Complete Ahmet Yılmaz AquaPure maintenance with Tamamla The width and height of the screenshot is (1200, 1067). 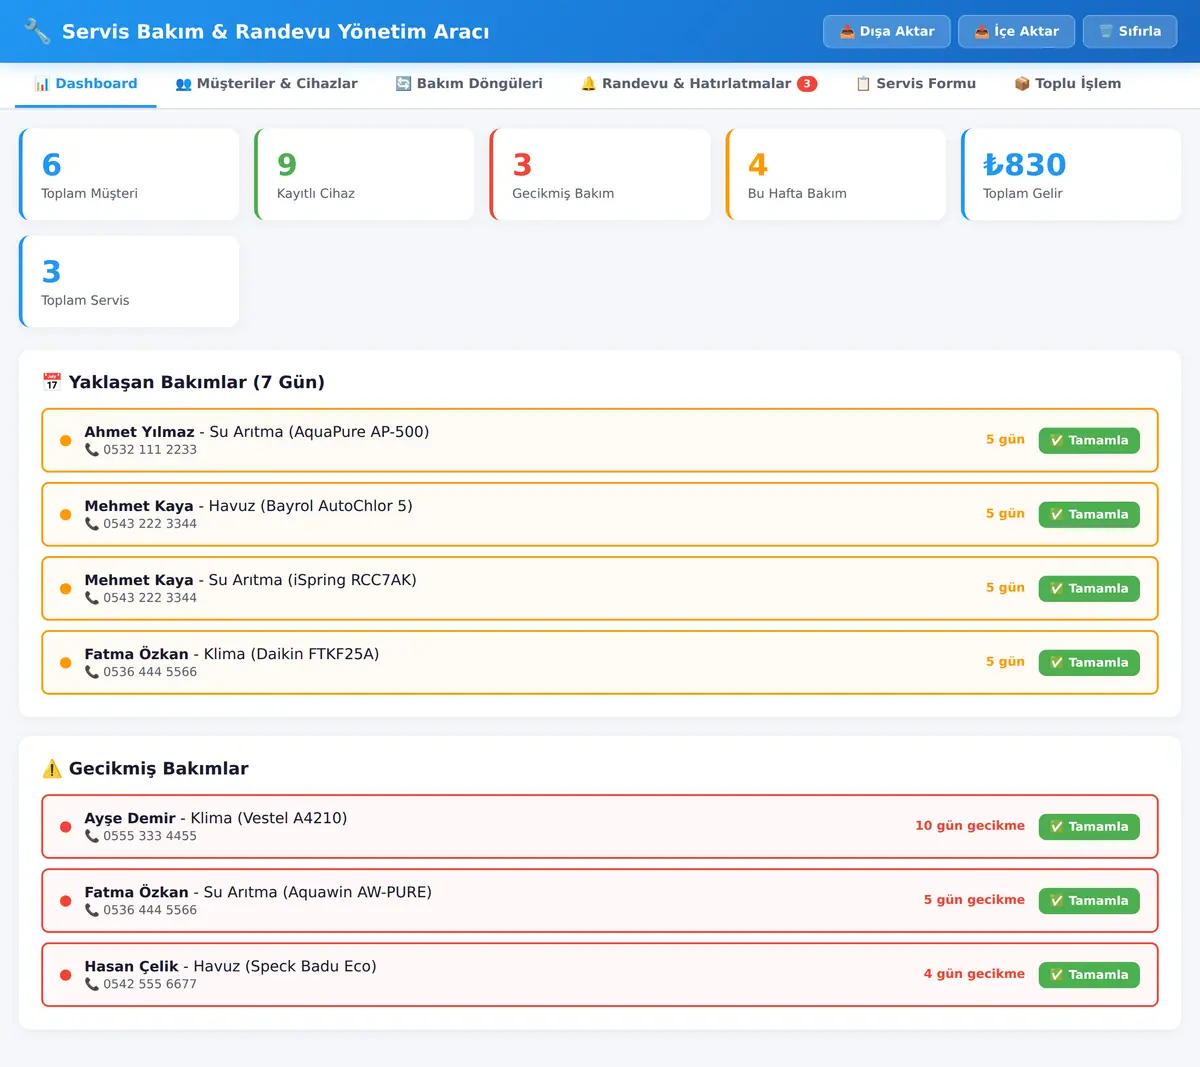tap(1089, 440)
